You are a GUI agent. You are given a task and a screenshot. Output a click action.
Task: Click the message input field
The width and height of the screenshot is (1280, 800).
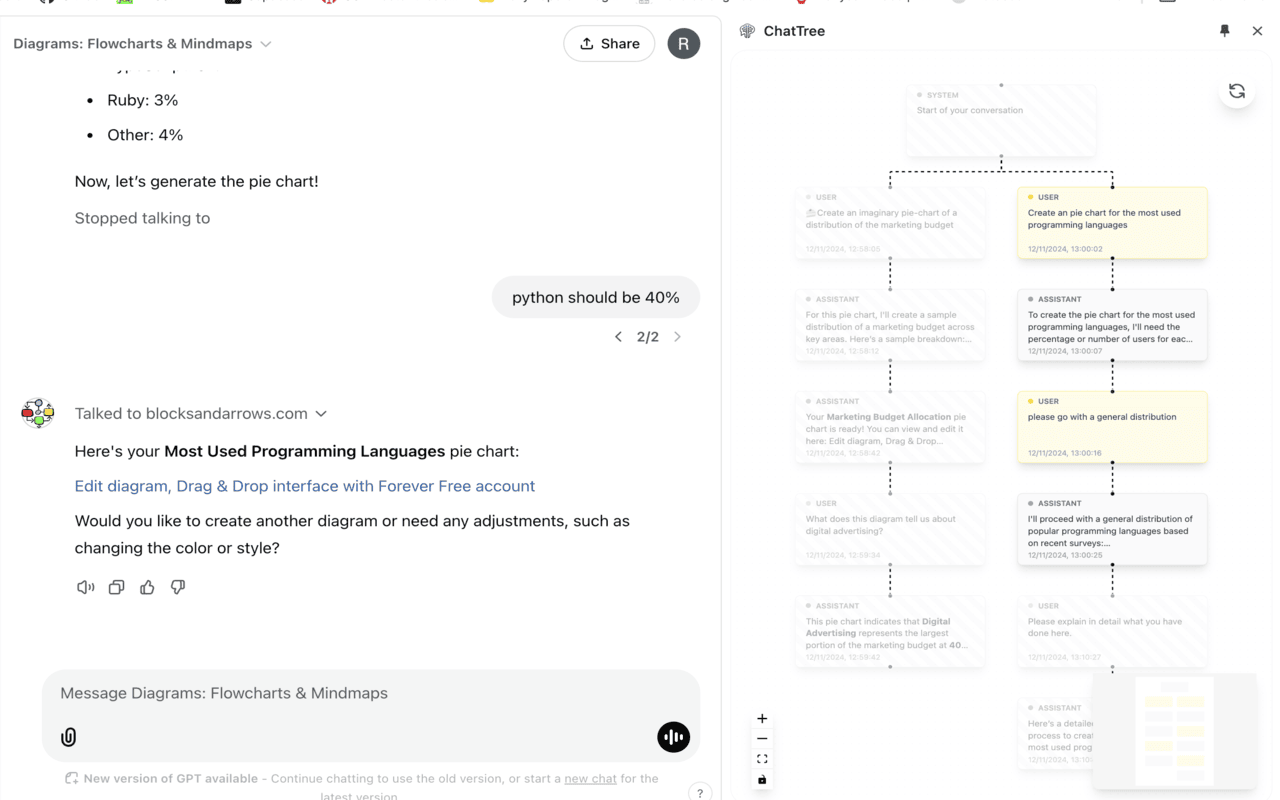click(370, 693)
